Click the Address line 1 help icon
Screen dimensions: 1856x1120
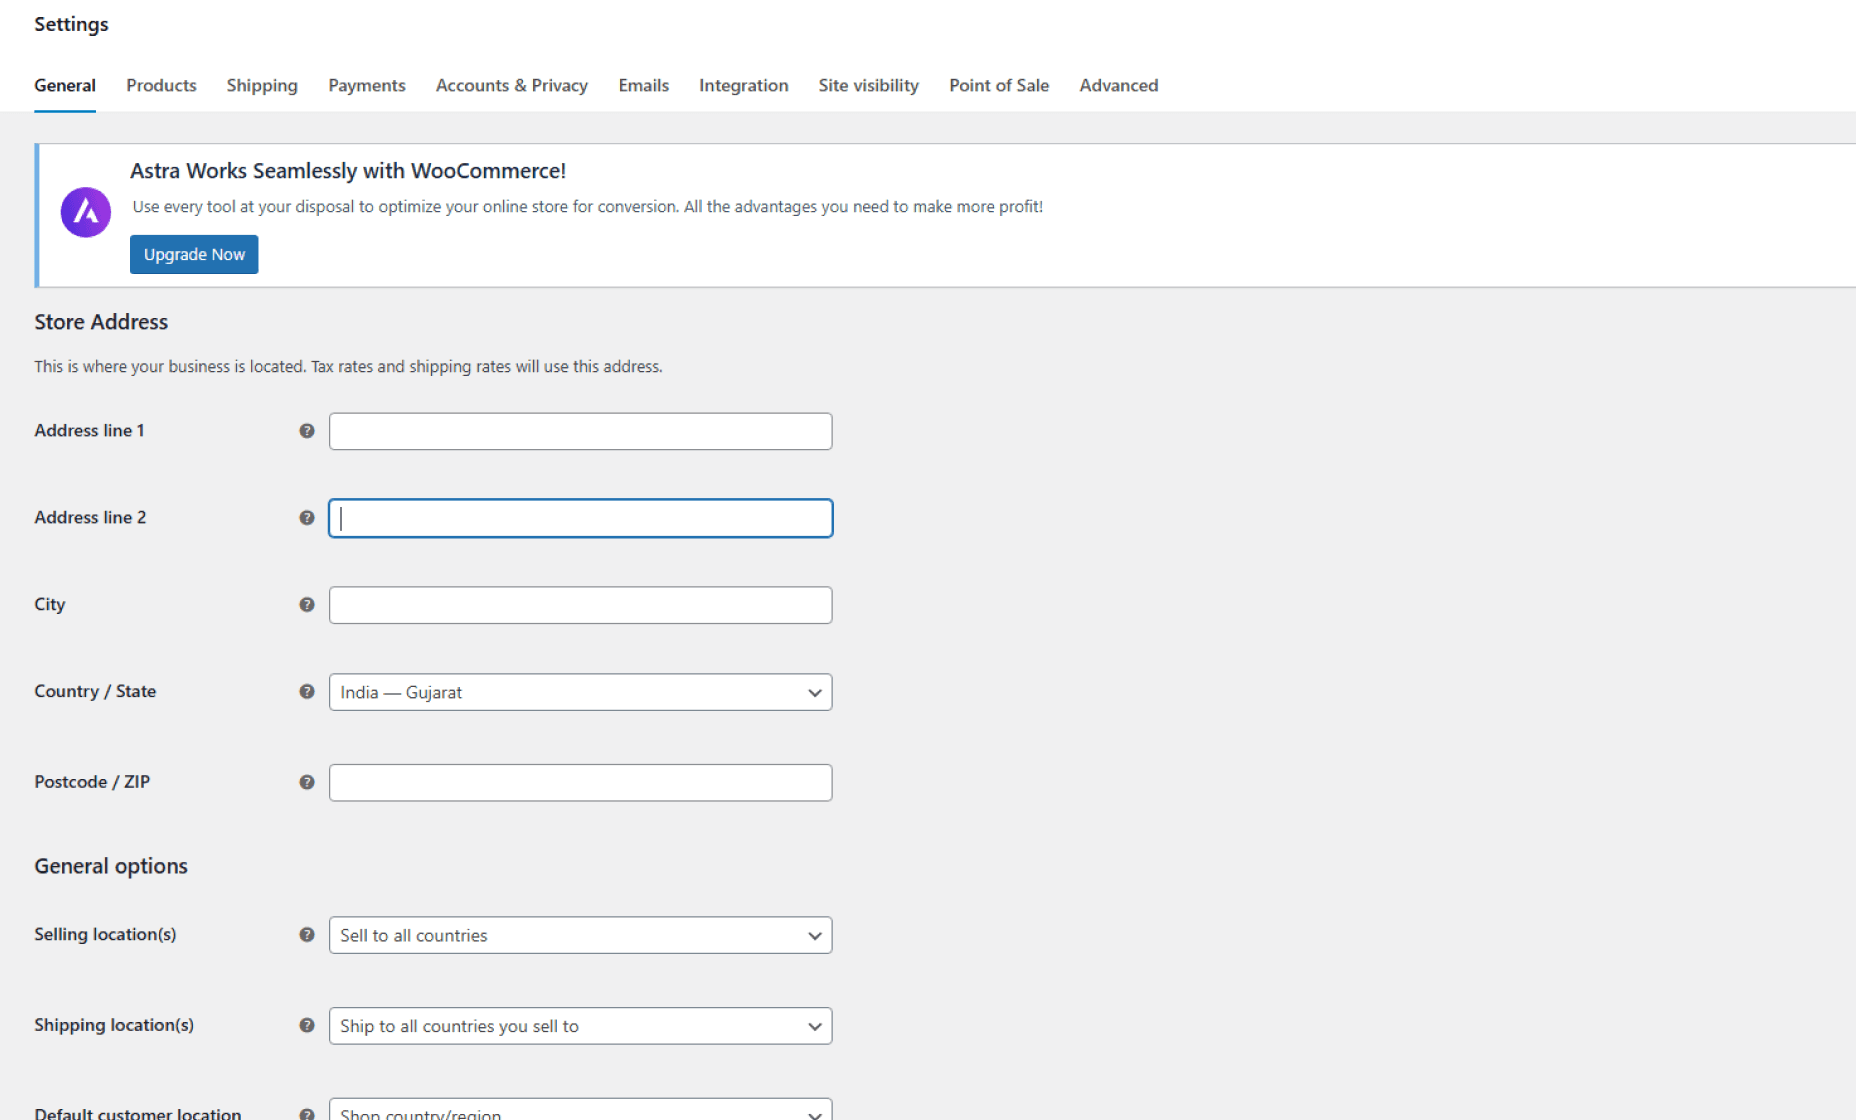(x=306, y=431)
